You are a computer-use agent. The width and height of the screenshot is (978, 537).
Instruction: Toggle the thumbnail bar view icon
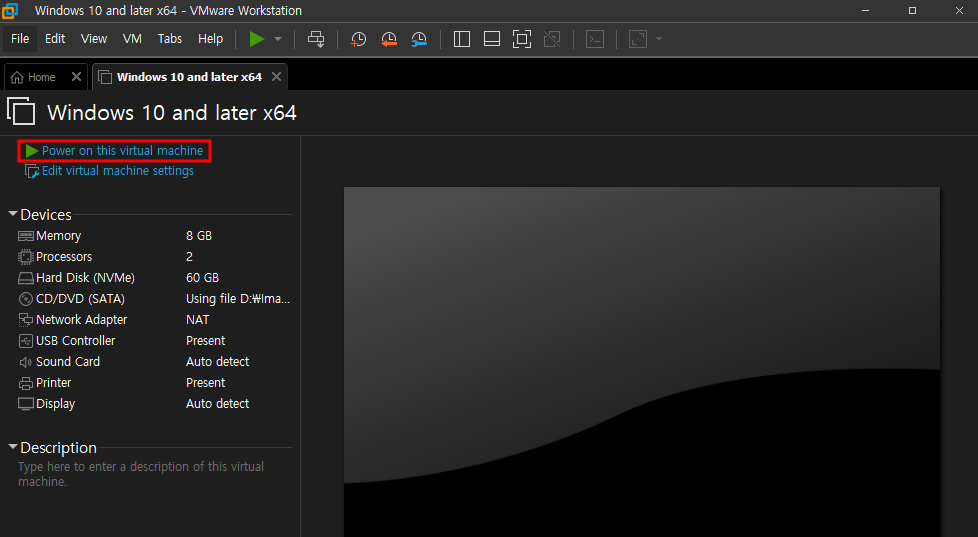click(491, 39)
